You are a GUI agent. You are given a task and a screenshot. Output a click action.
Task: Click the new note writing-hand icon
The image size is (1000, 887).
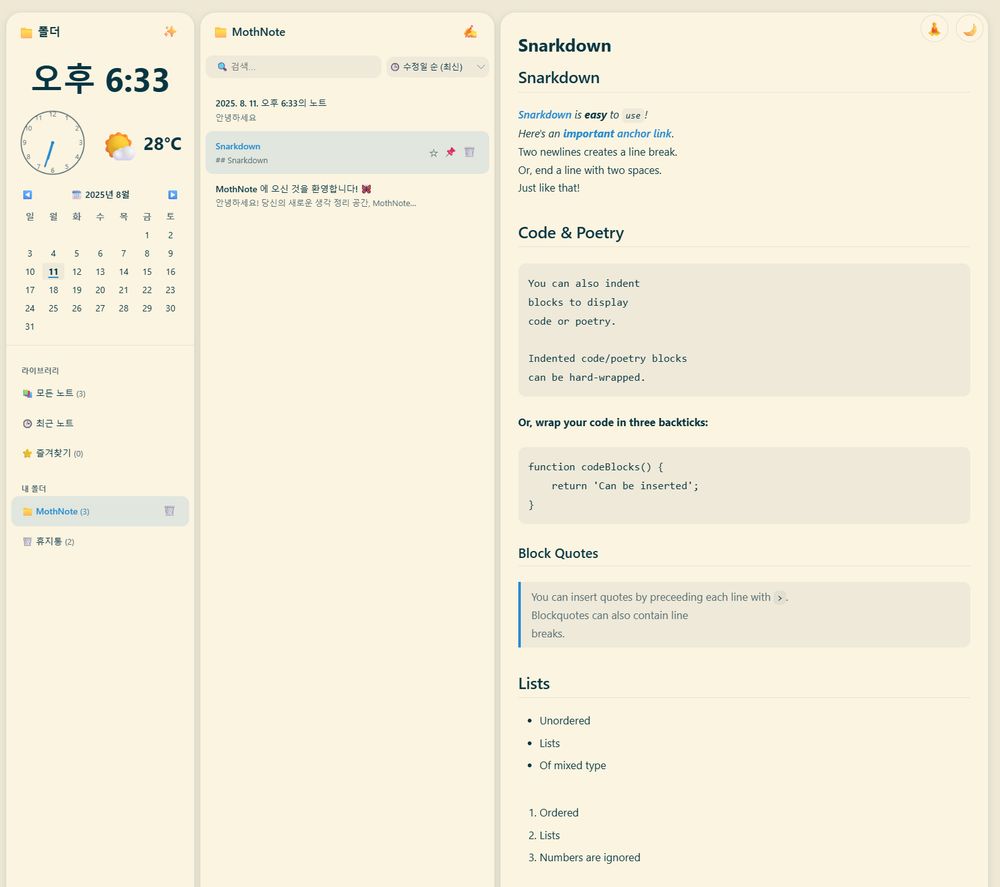[x=470, y=31]
